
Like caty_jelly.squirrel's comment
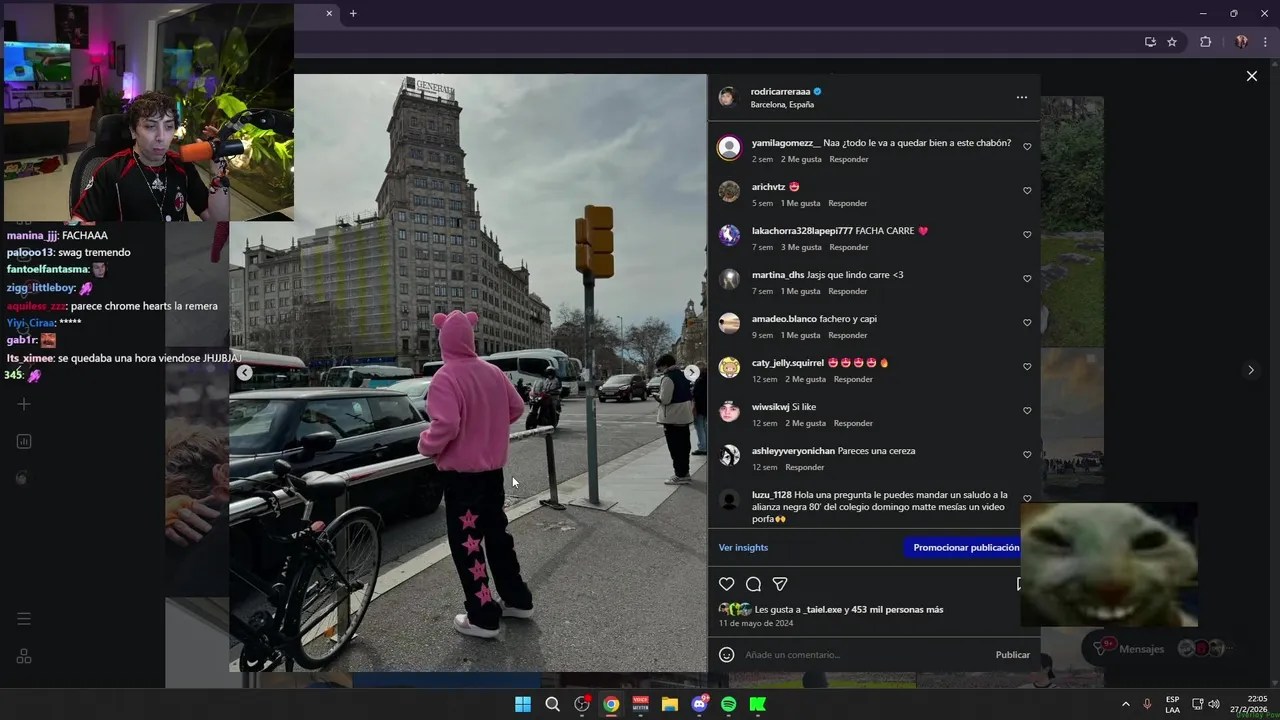[1027, 367]
